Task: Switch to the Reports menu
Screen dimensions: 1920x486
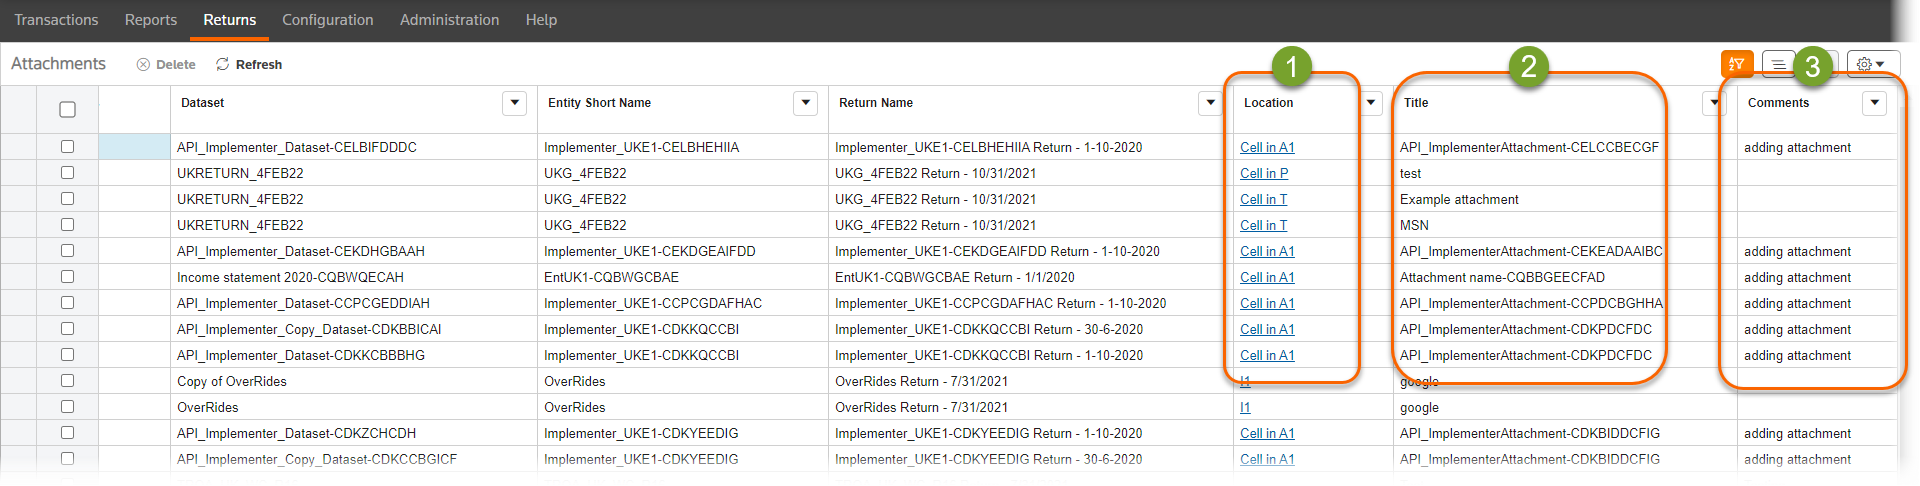Action: (151, 20)
